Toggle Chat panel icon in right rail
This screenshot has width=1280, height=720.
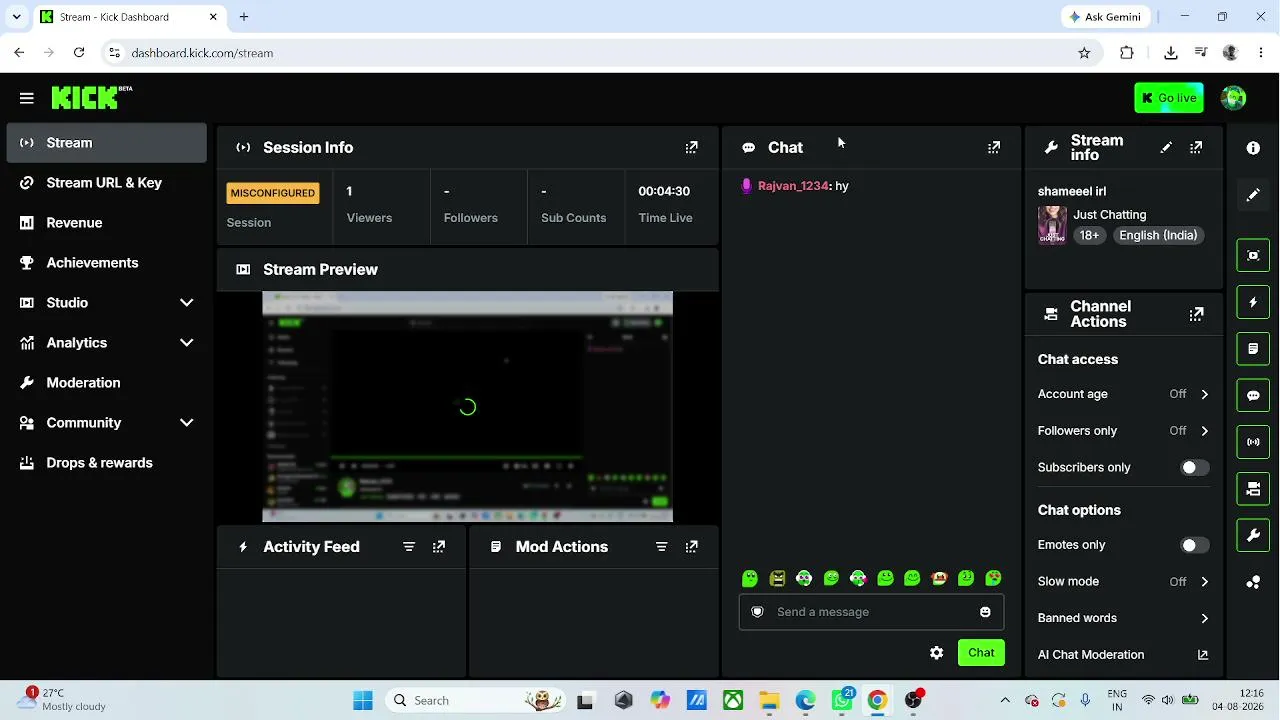pos(1253,395)
